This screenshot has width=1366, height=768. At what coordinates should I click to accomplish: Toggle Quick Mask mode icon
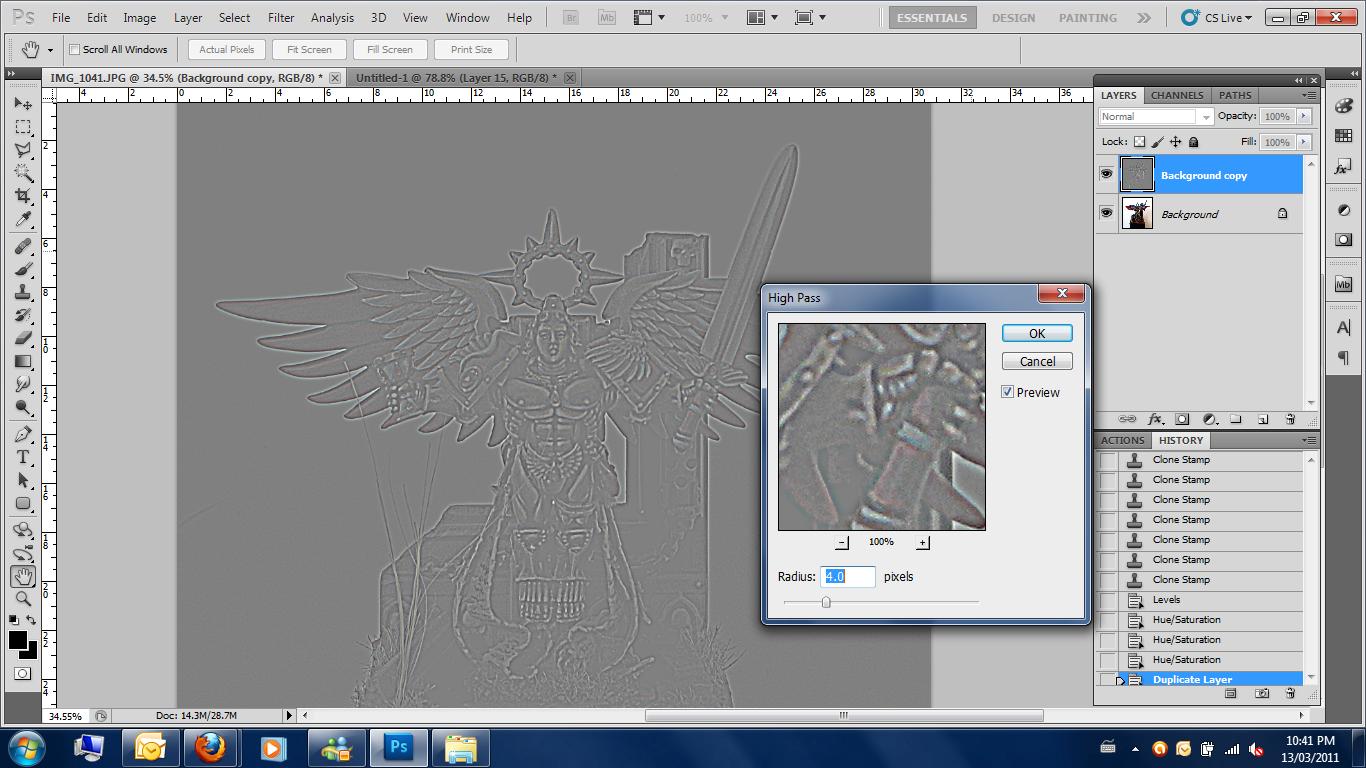tap(23, 674)
